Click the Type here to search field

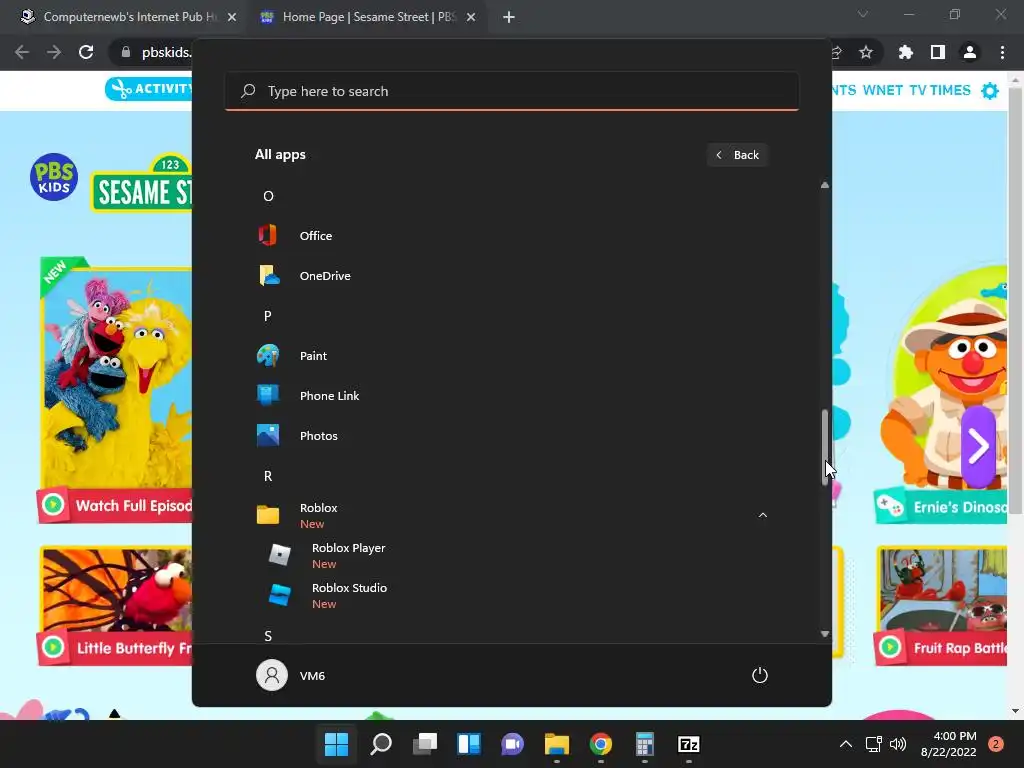click(511, 91)
